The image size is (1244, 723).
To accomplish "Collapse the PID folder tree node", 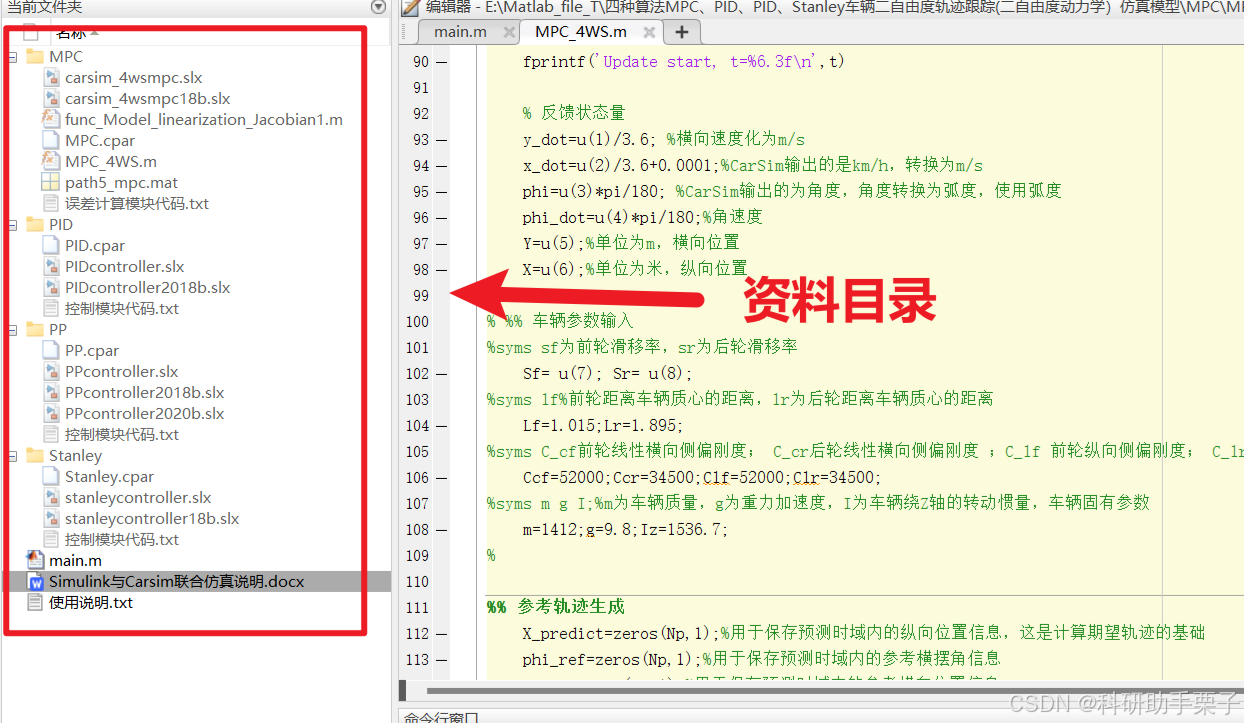I will click(13, 224).
